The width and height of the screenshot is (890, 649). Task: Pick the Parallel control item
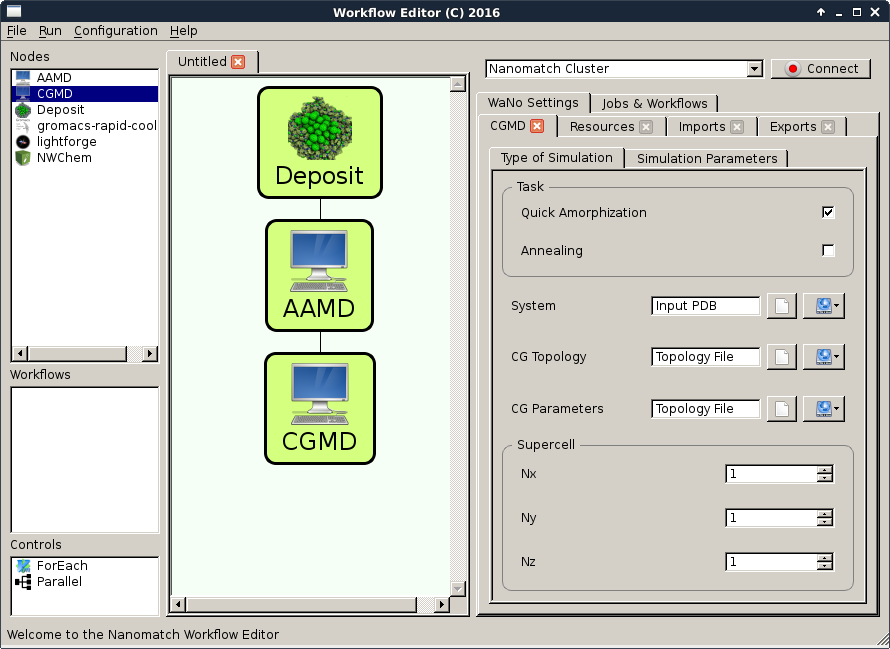click(x=59, y=582)
